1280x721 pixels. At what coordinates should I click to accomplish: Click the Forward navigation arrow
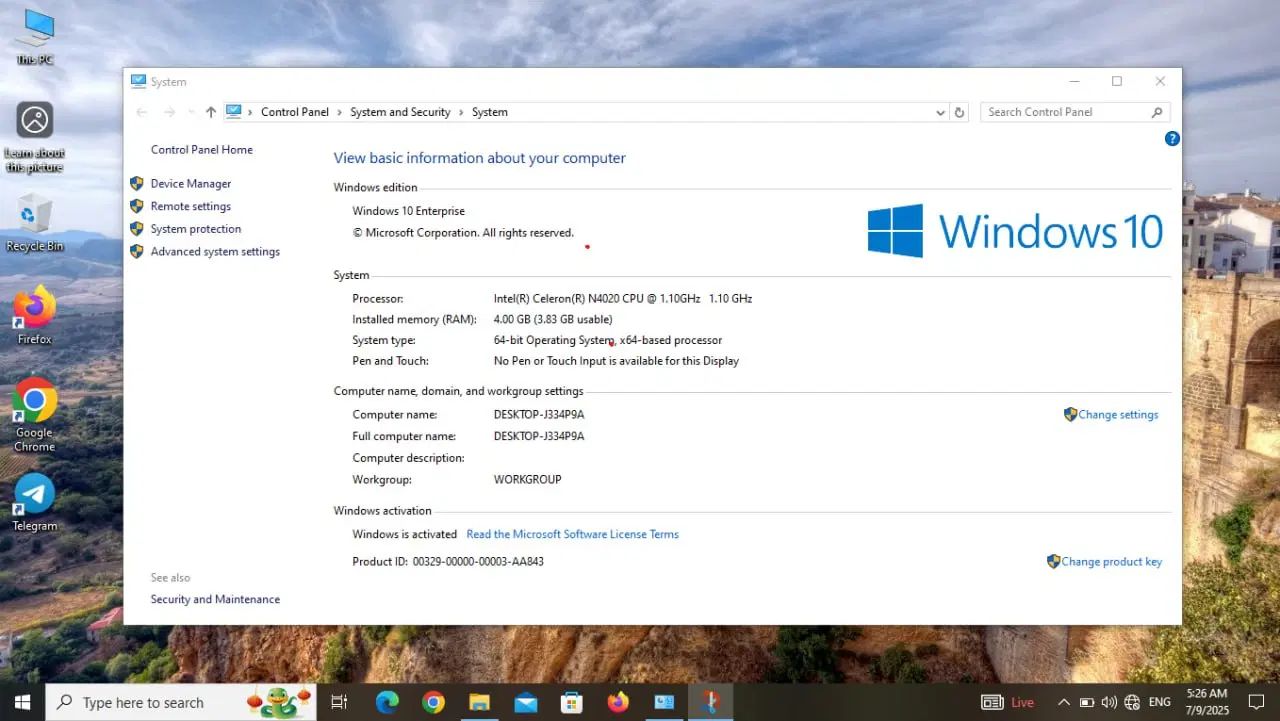tap(169, 112)
